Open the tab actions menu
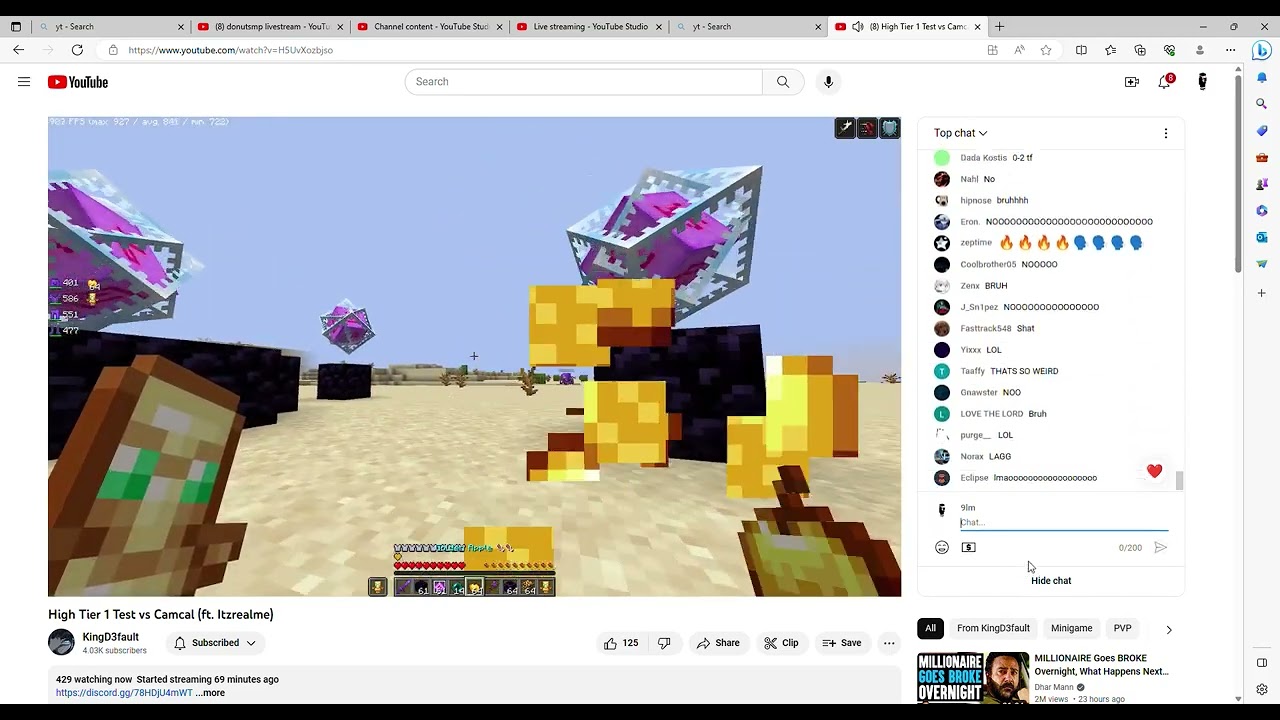Image resolution: width=1280 pixels, height=720 pixels. tap(15, 27)
